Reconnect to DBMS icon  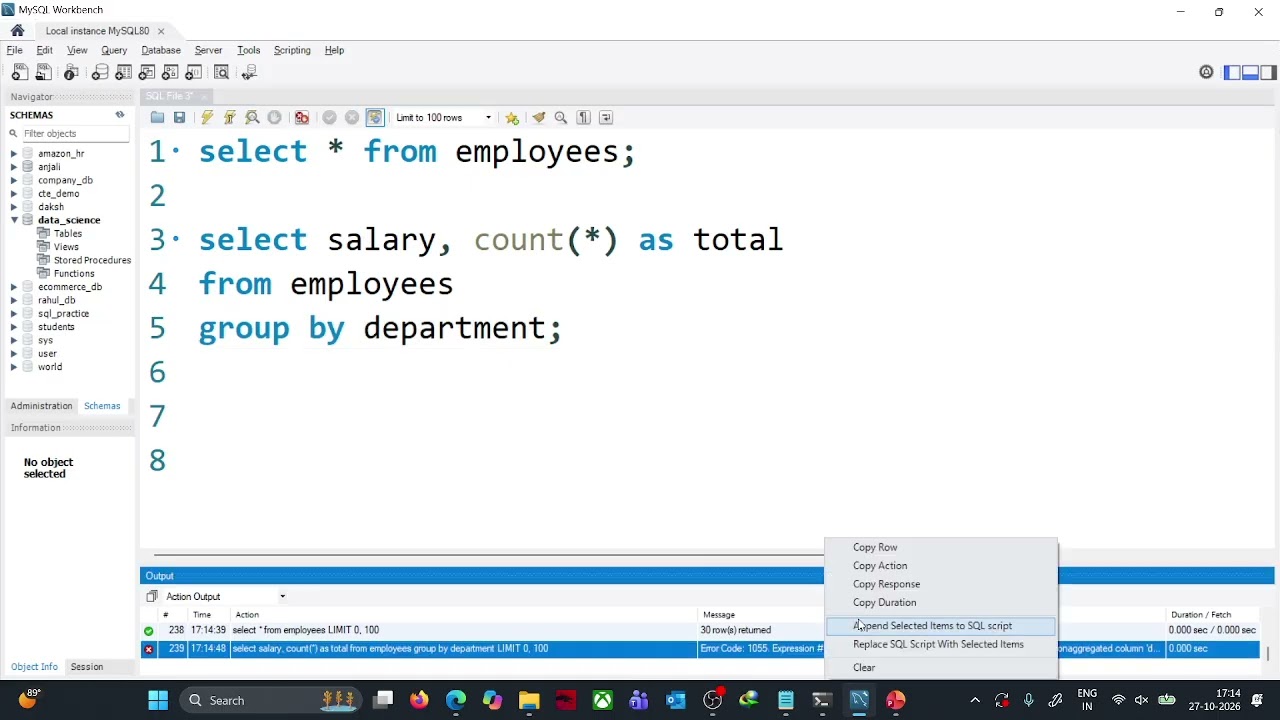[249, 72]
